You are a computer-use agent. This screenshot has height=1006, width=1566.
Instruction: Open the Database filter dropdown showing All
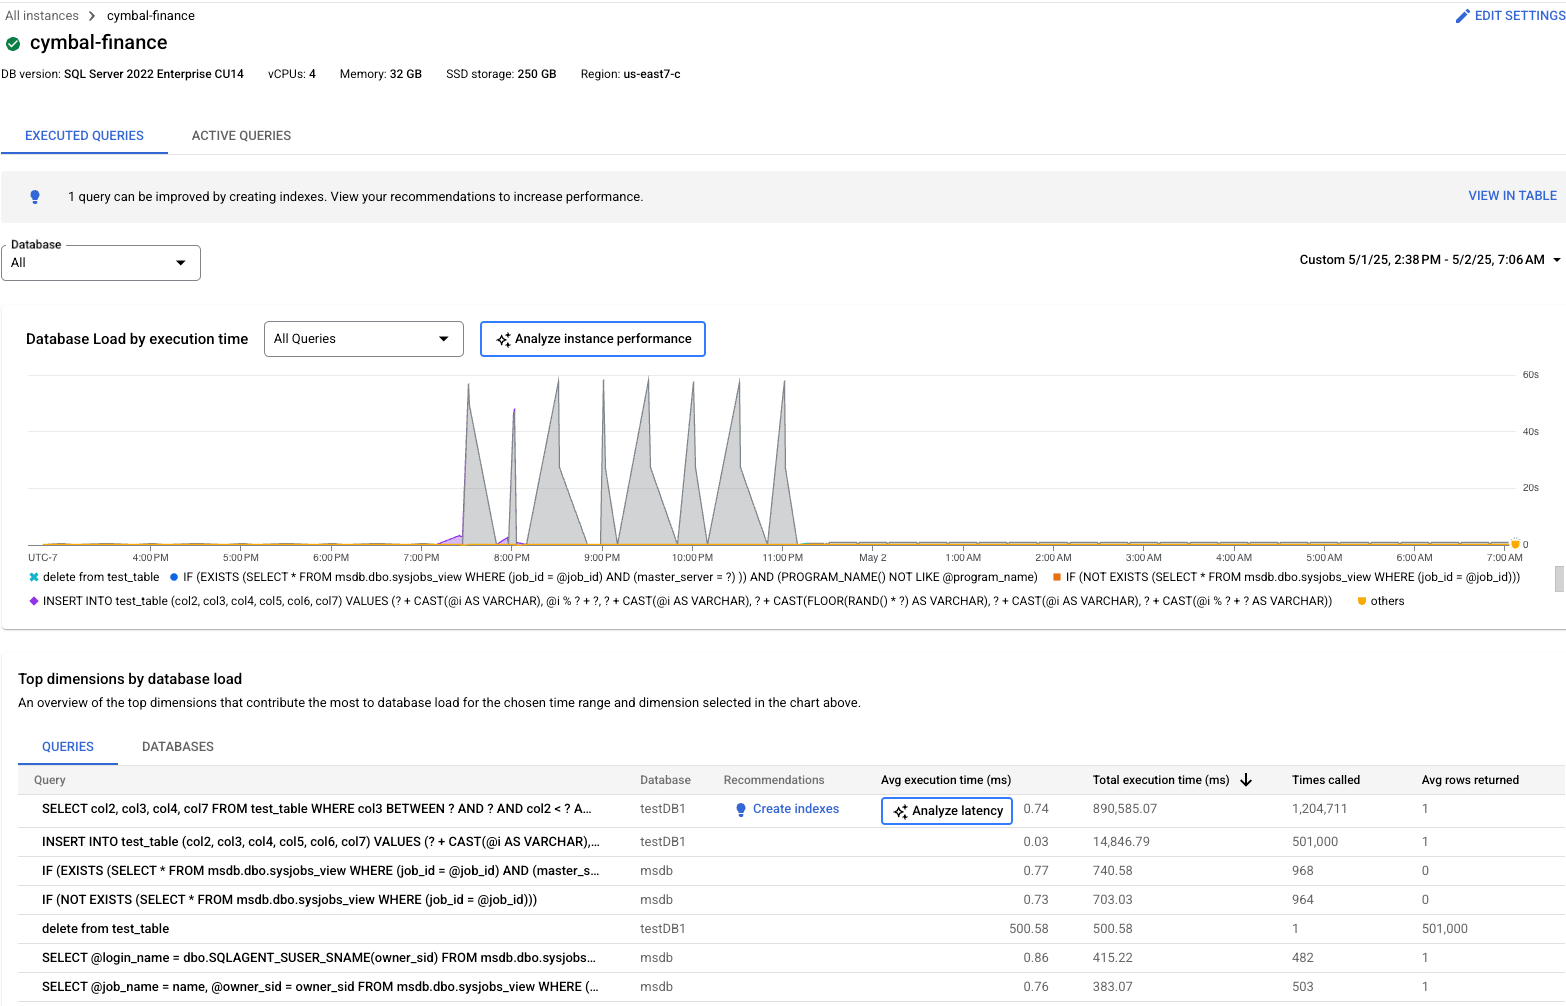pos(100,262)
